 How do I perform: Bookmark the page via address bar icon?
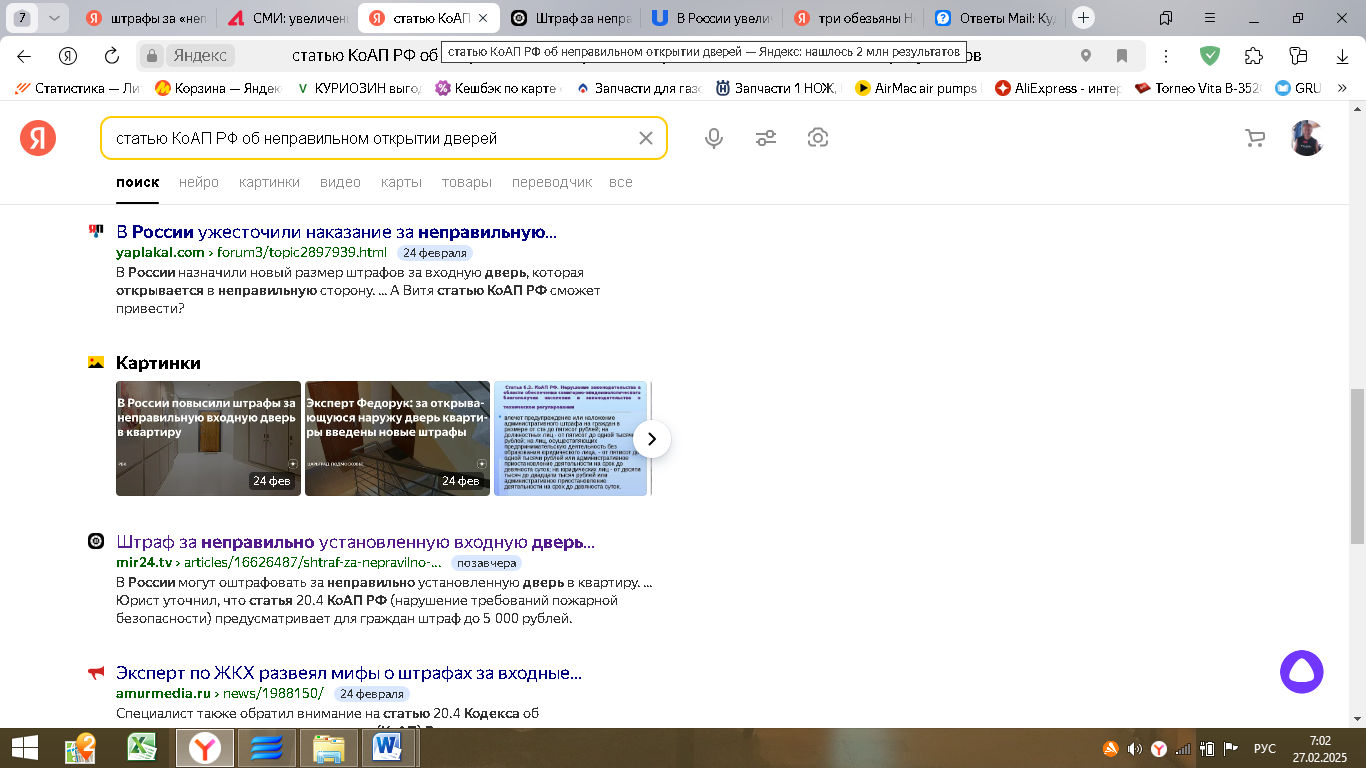point(1122,56)
